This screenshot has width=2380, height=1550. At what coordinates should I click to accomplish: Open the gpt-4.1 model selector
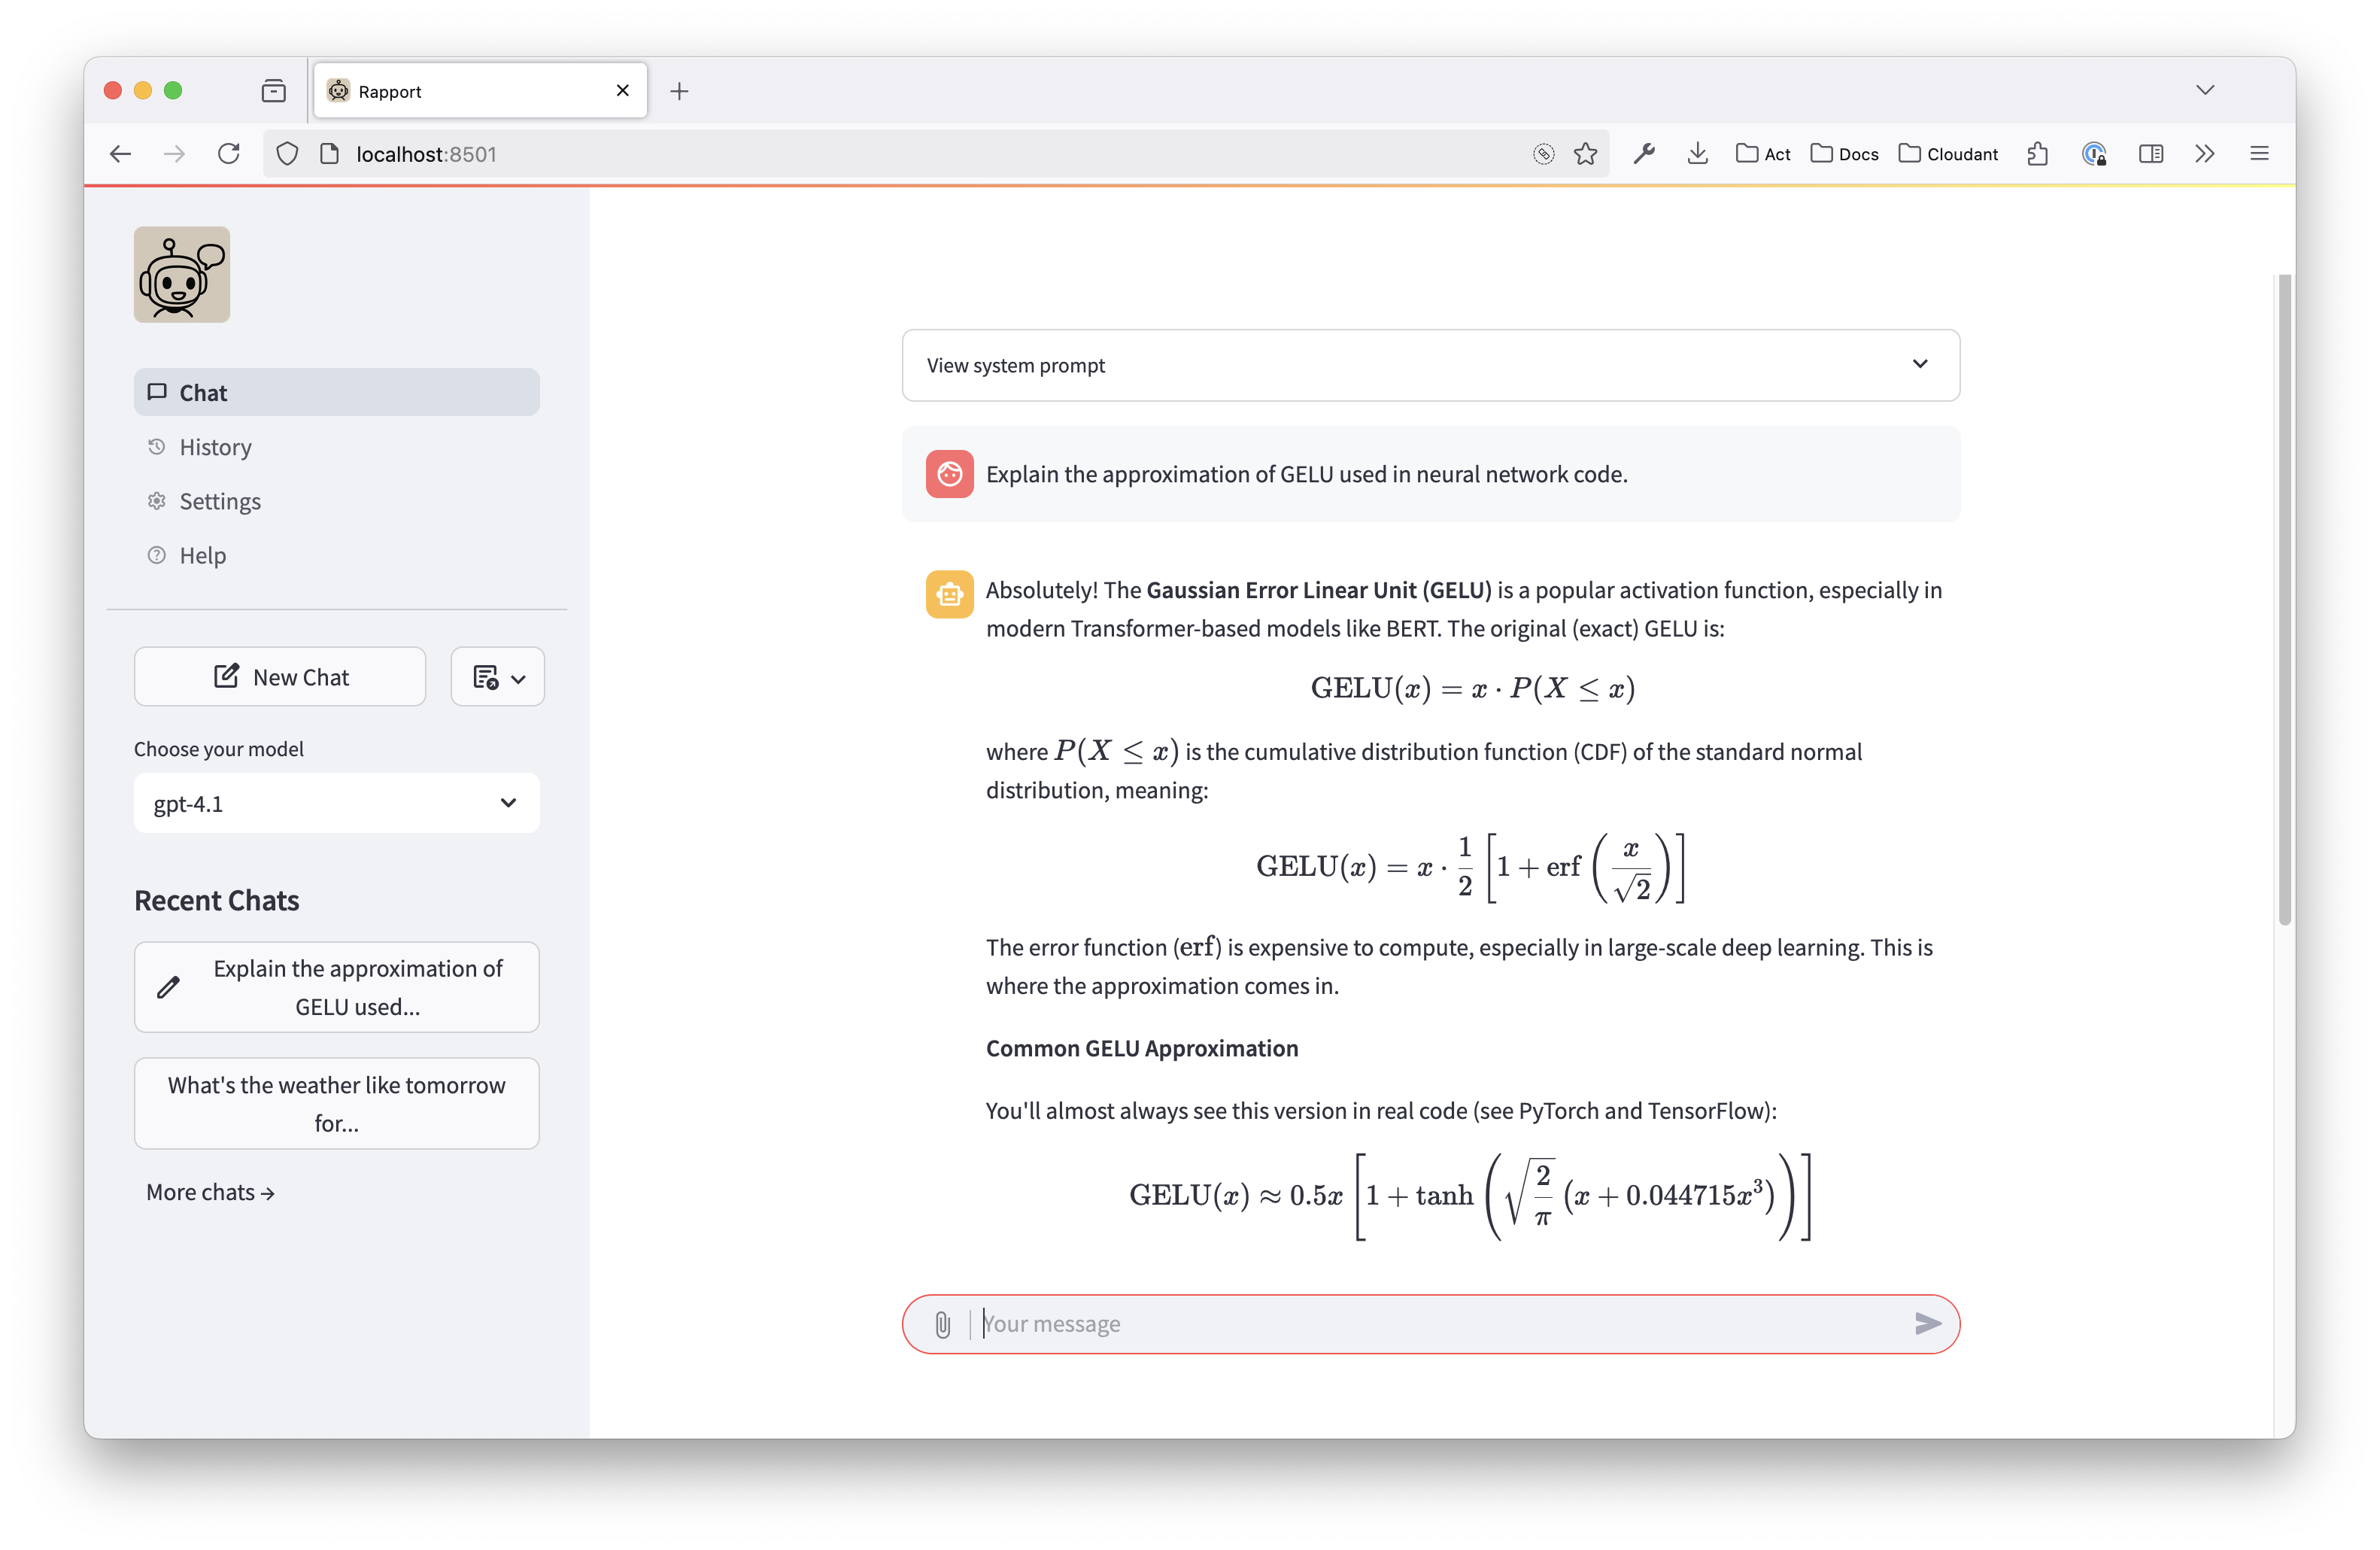[x=336, y=803]
